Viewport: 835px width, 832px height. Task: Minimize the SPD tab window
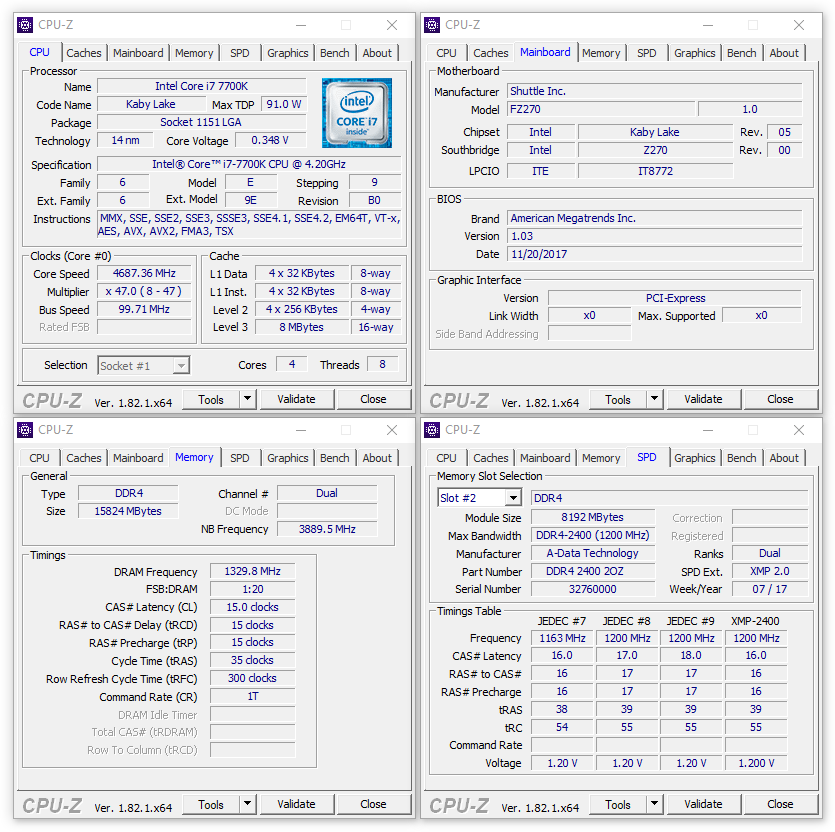pos(708,430)
